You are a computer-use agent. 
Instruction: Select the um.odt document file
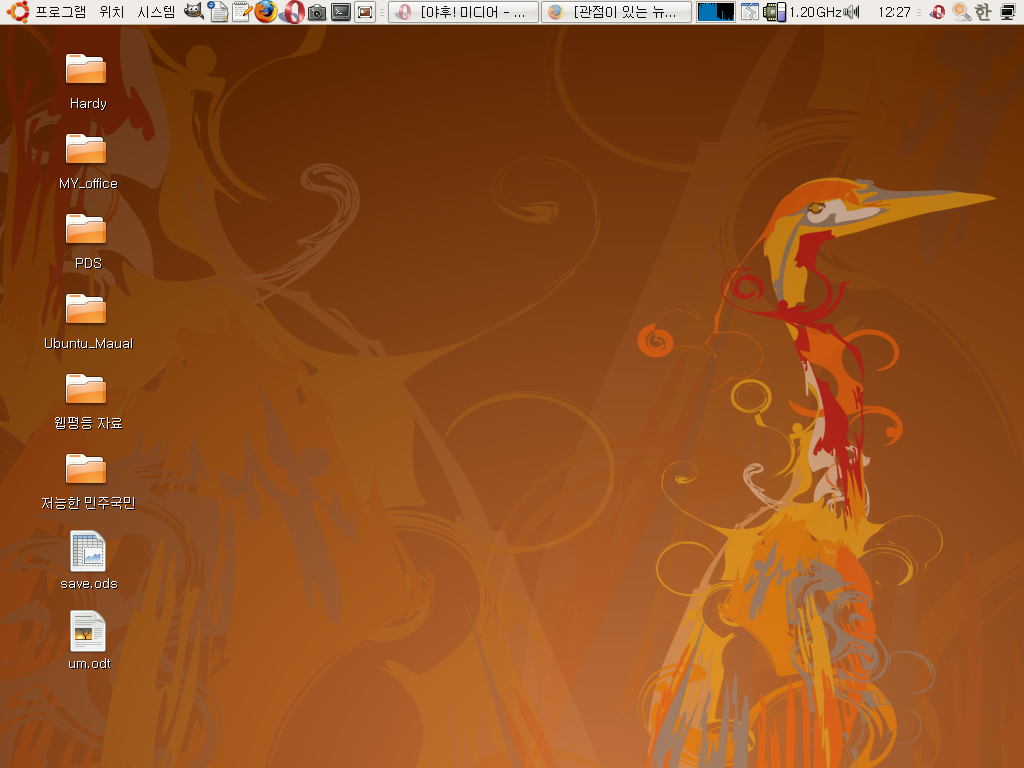(x=89, y=641)
